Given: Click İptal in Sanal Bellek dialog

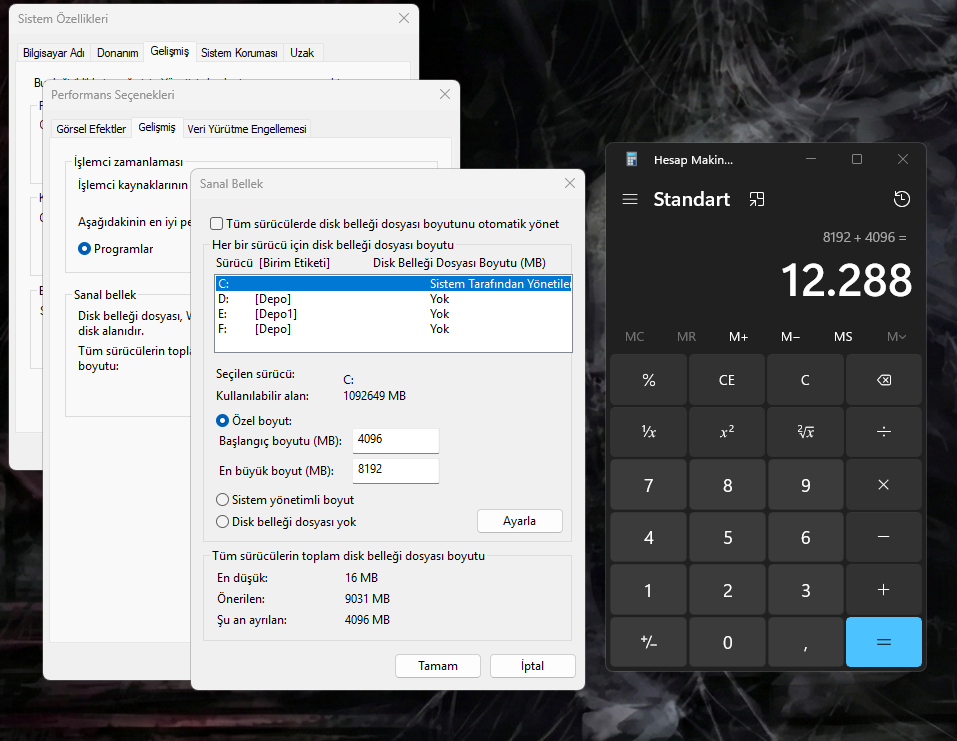Looking at the screenshot, I should point(532,665).
